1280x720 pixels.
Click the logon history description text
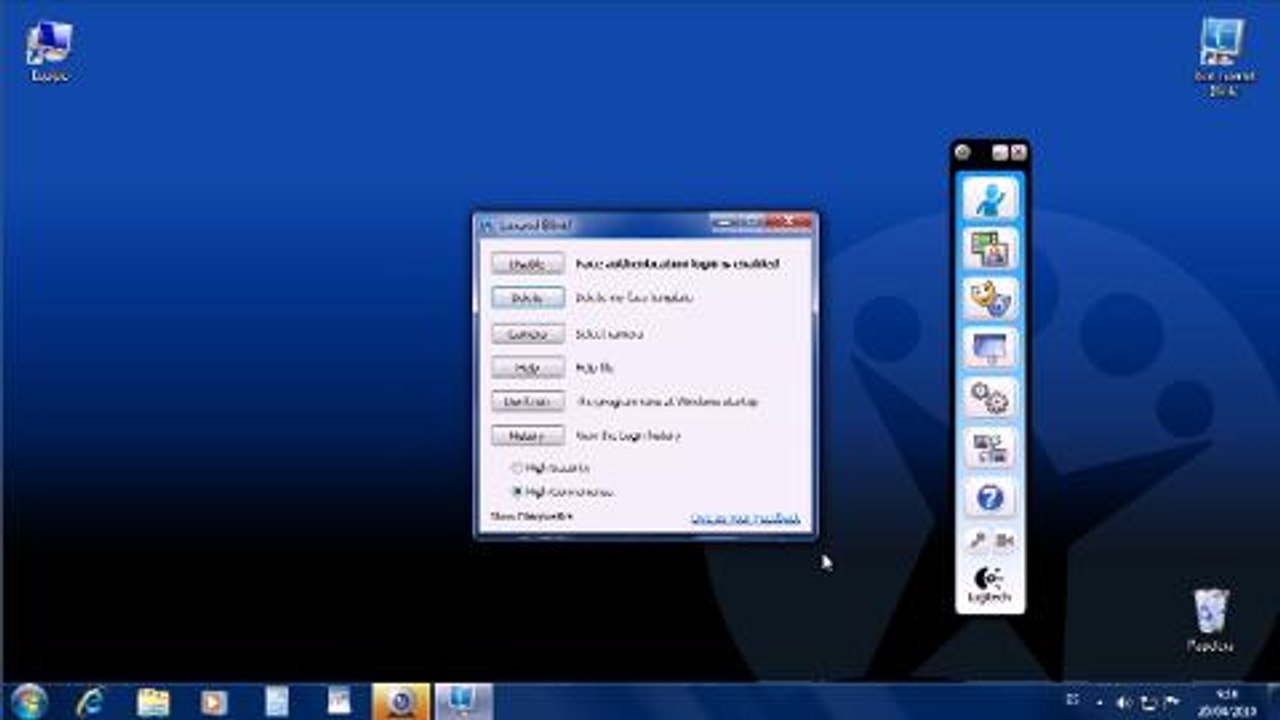629,436
